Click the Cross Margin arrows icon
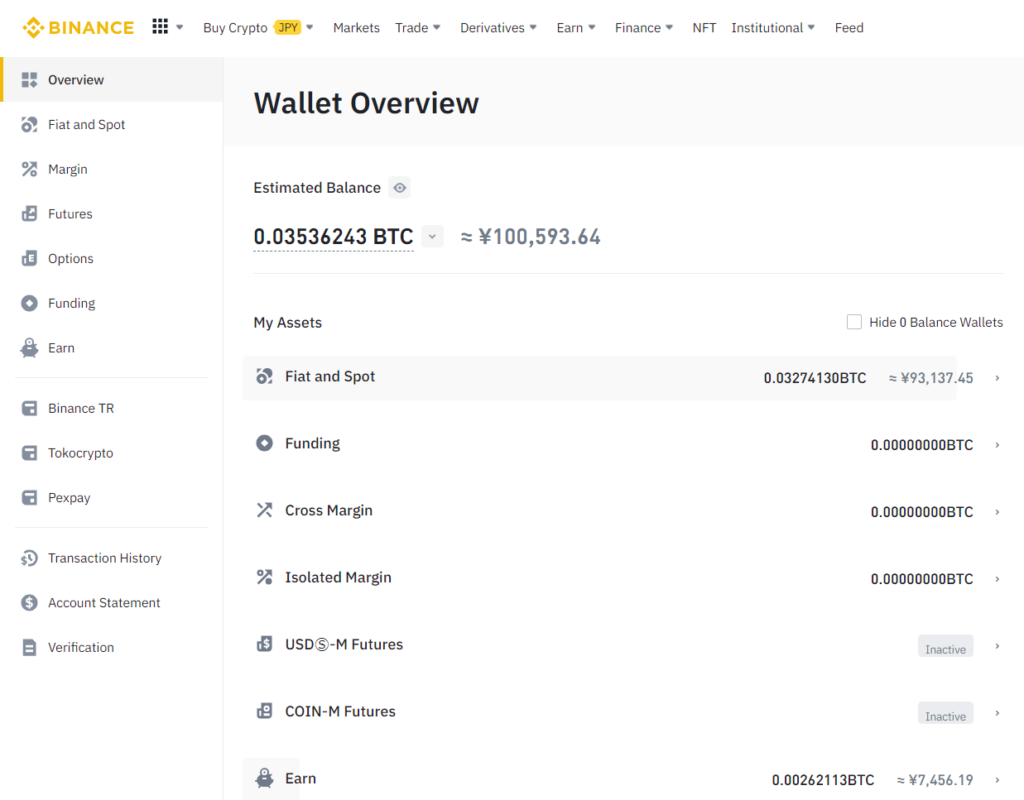 (x=264, y=510)
